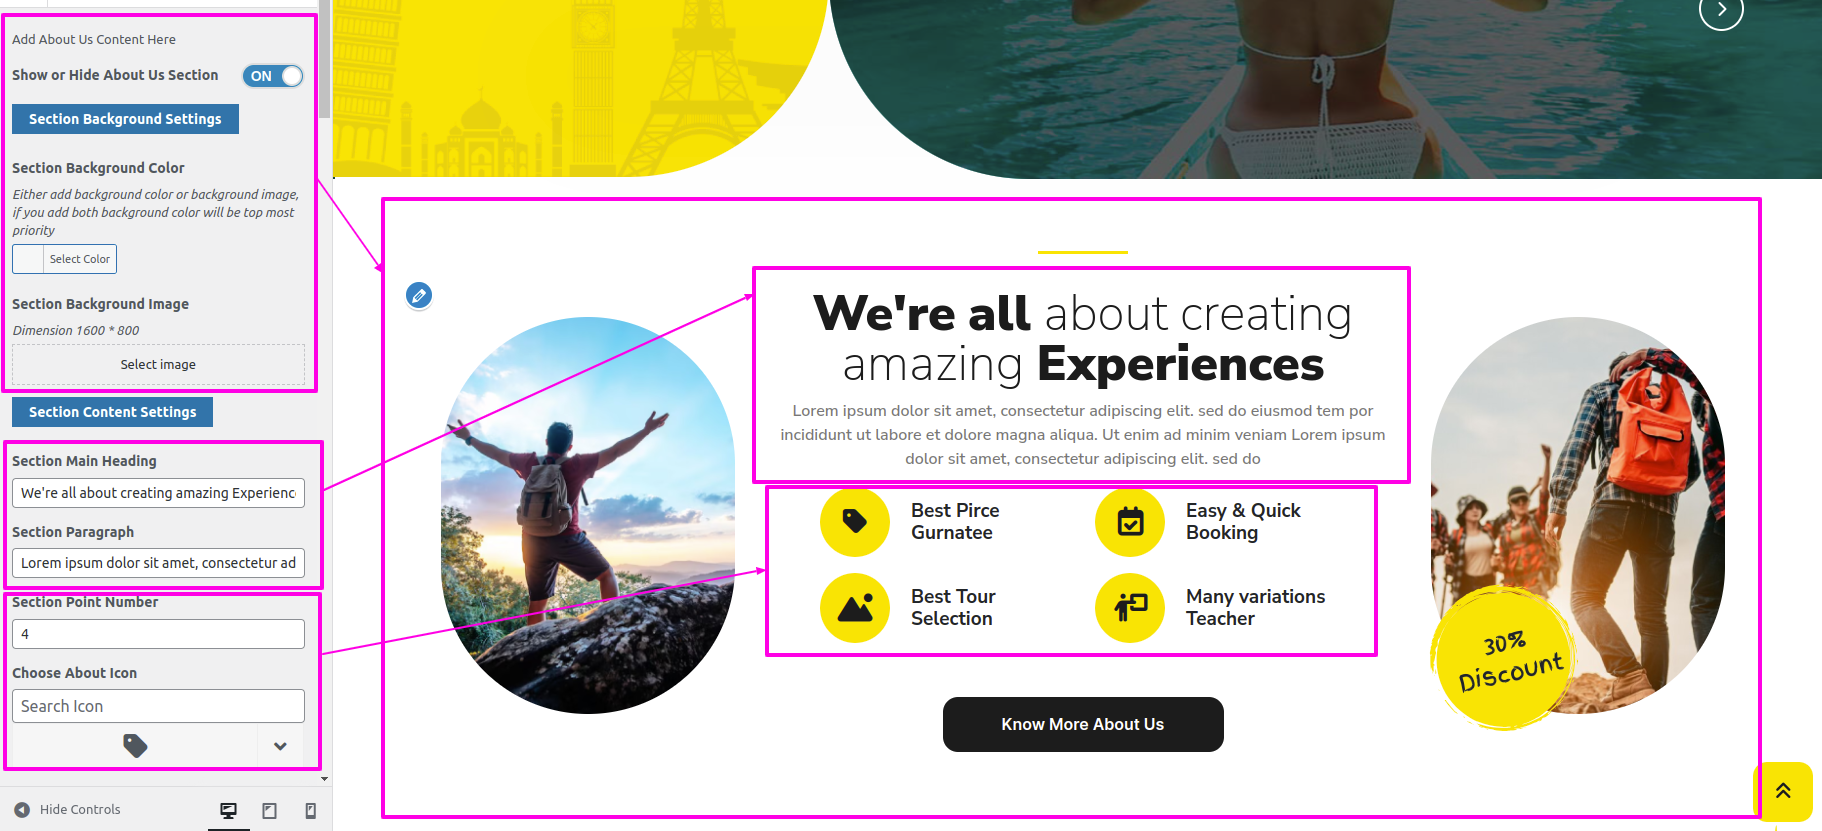
Task: Click the Easy & Quick Booking calendar icon
Action: coord(1130,521)
